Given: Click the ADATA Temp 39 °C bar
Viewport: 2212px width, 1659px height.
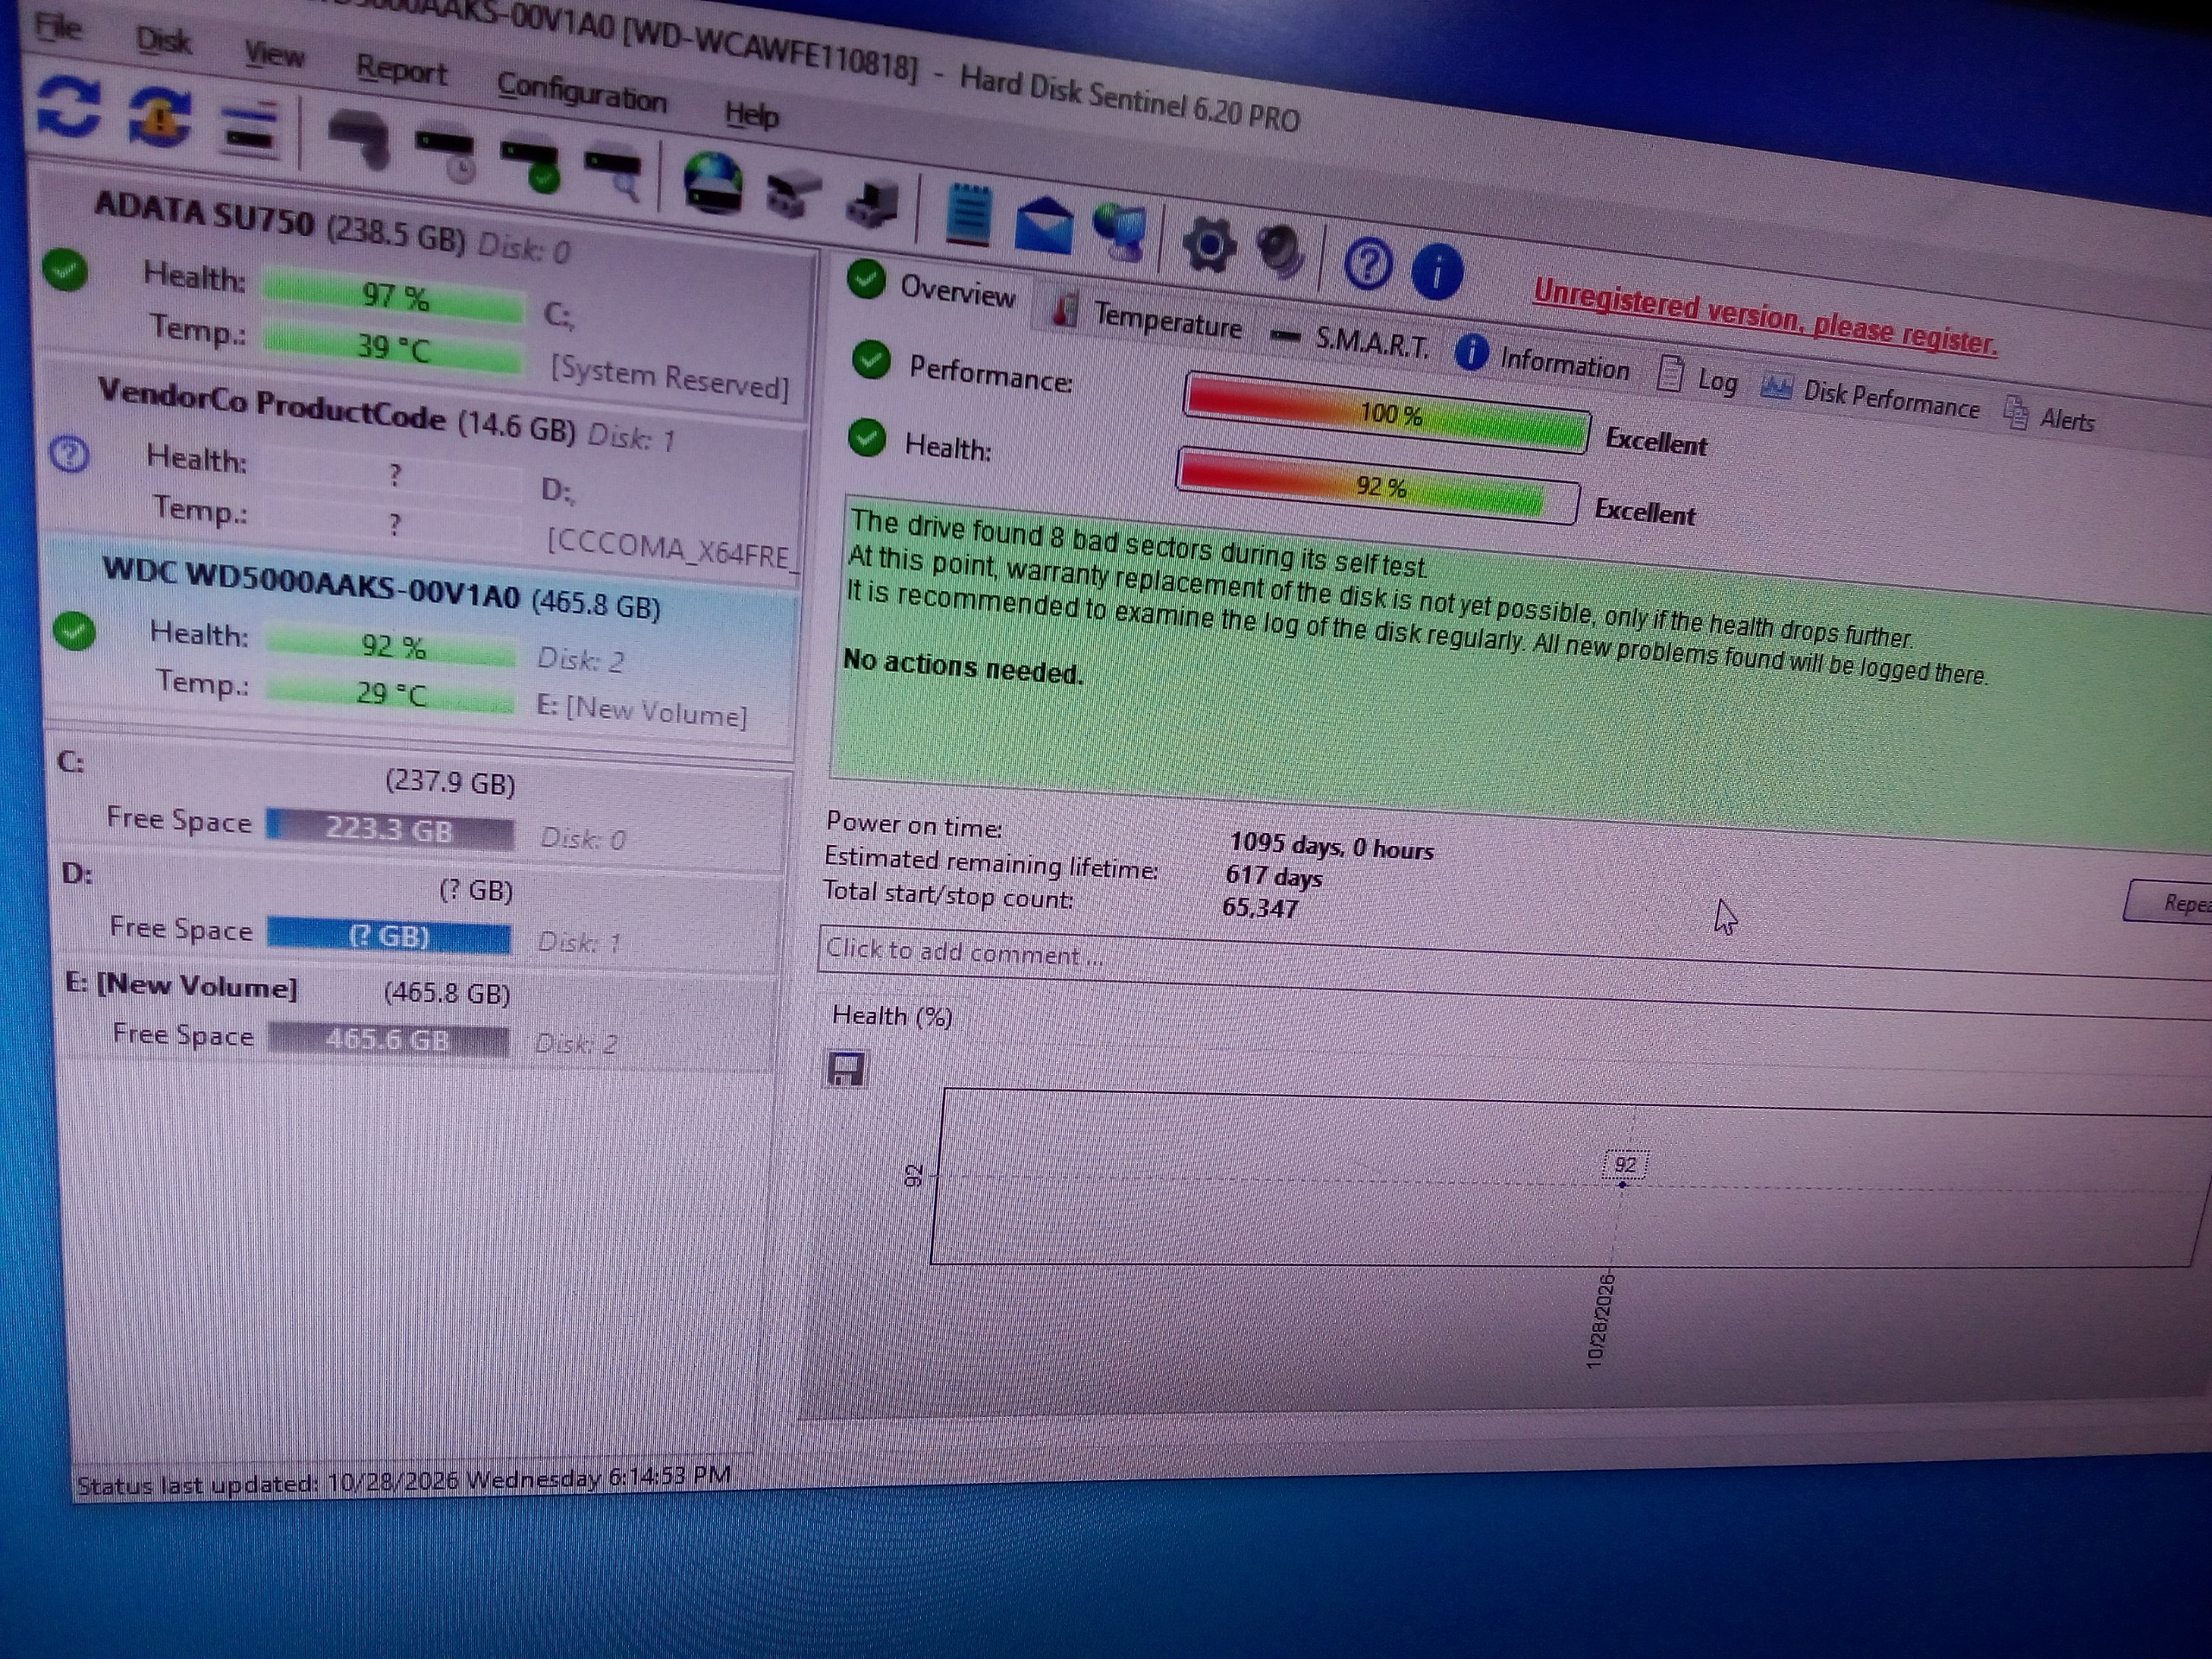Looking at the screenshot, I should [394, 346].
